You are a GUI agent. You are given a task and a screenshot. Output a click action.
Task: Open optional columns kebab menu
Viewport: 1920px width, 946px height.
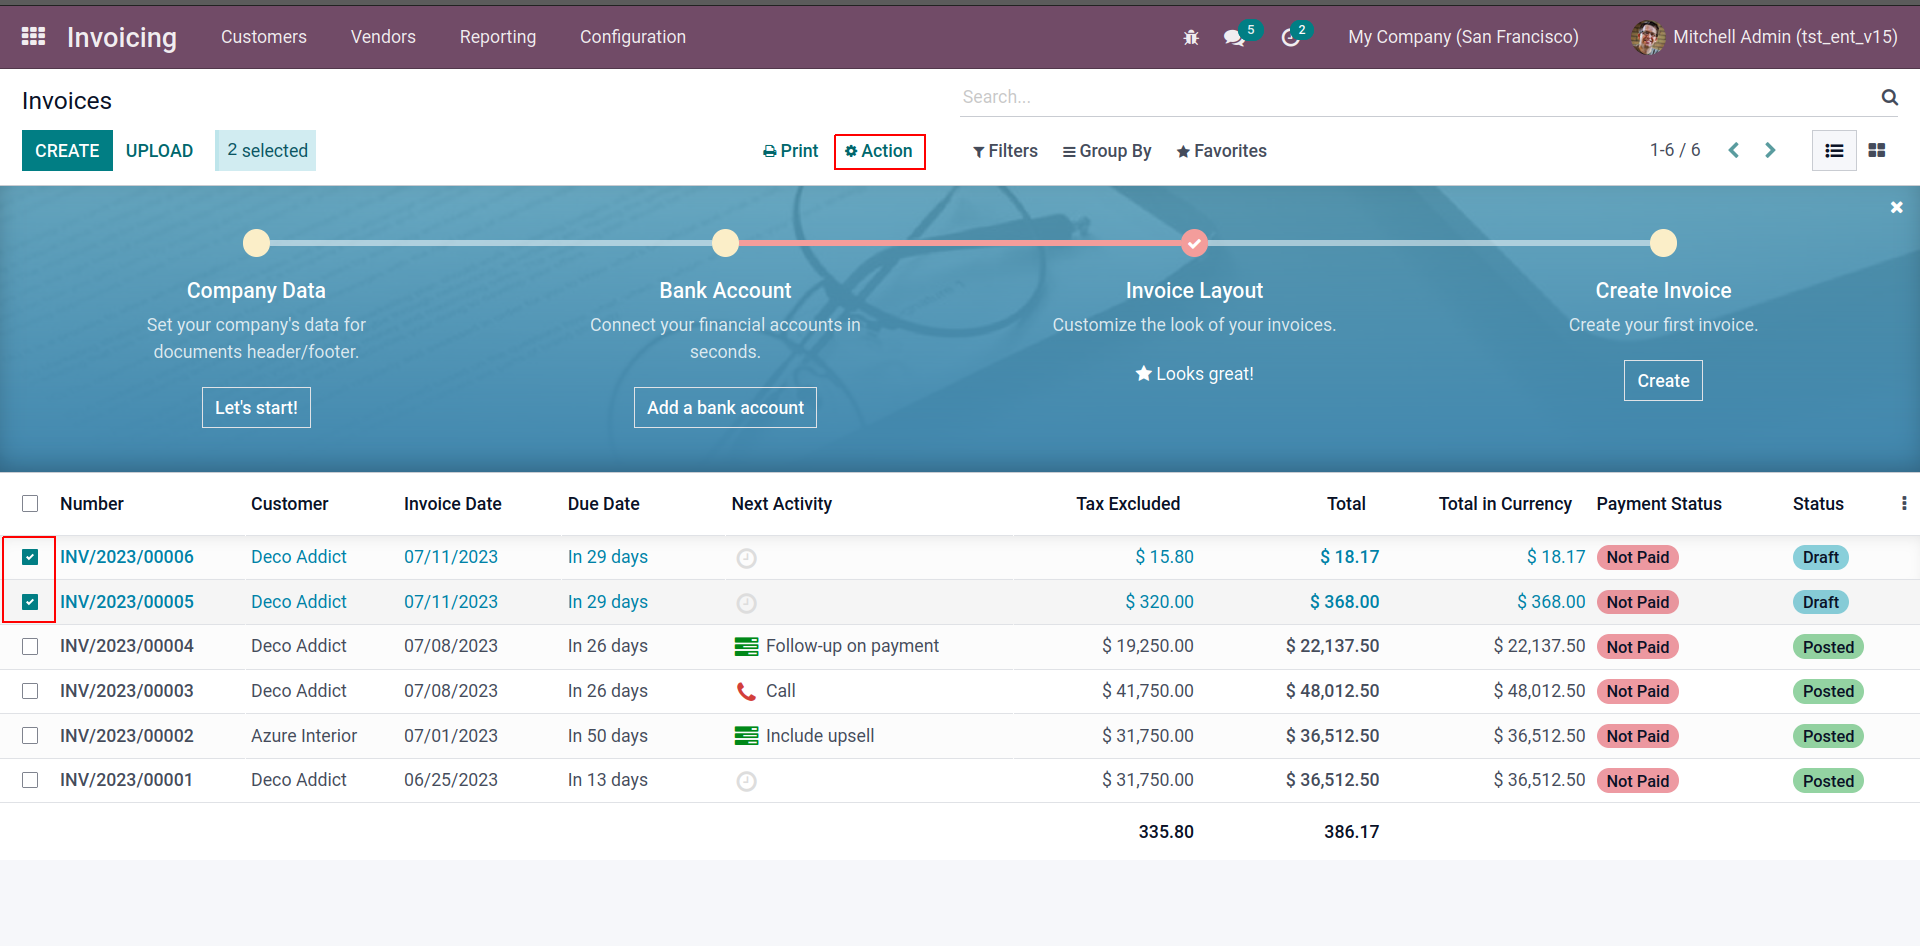1903,504
